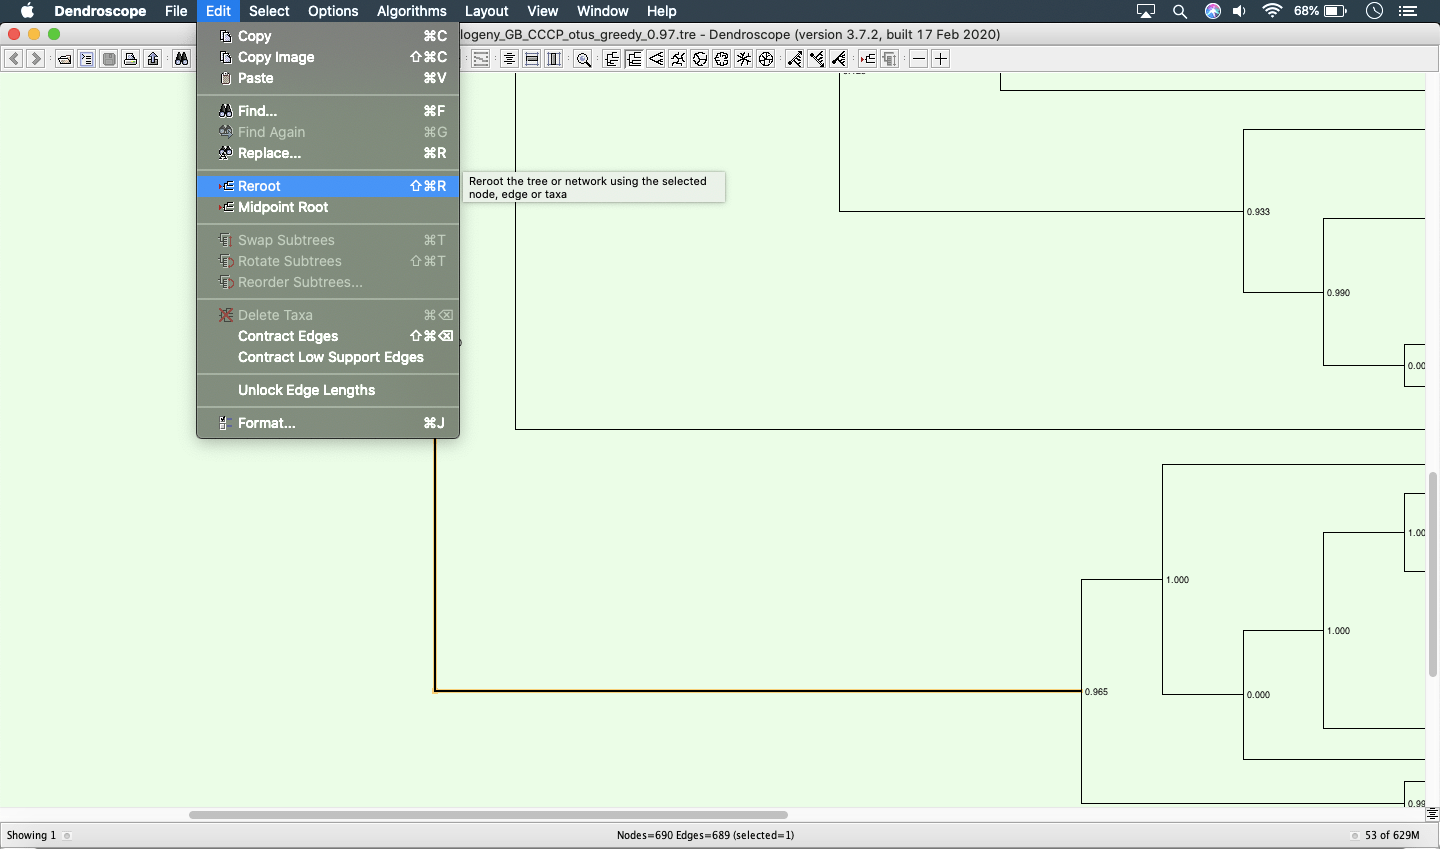The height and width of the screenshot is (849, 1440).
Task: Open Format... from the Edit menu
Action: tap(328, 423)
